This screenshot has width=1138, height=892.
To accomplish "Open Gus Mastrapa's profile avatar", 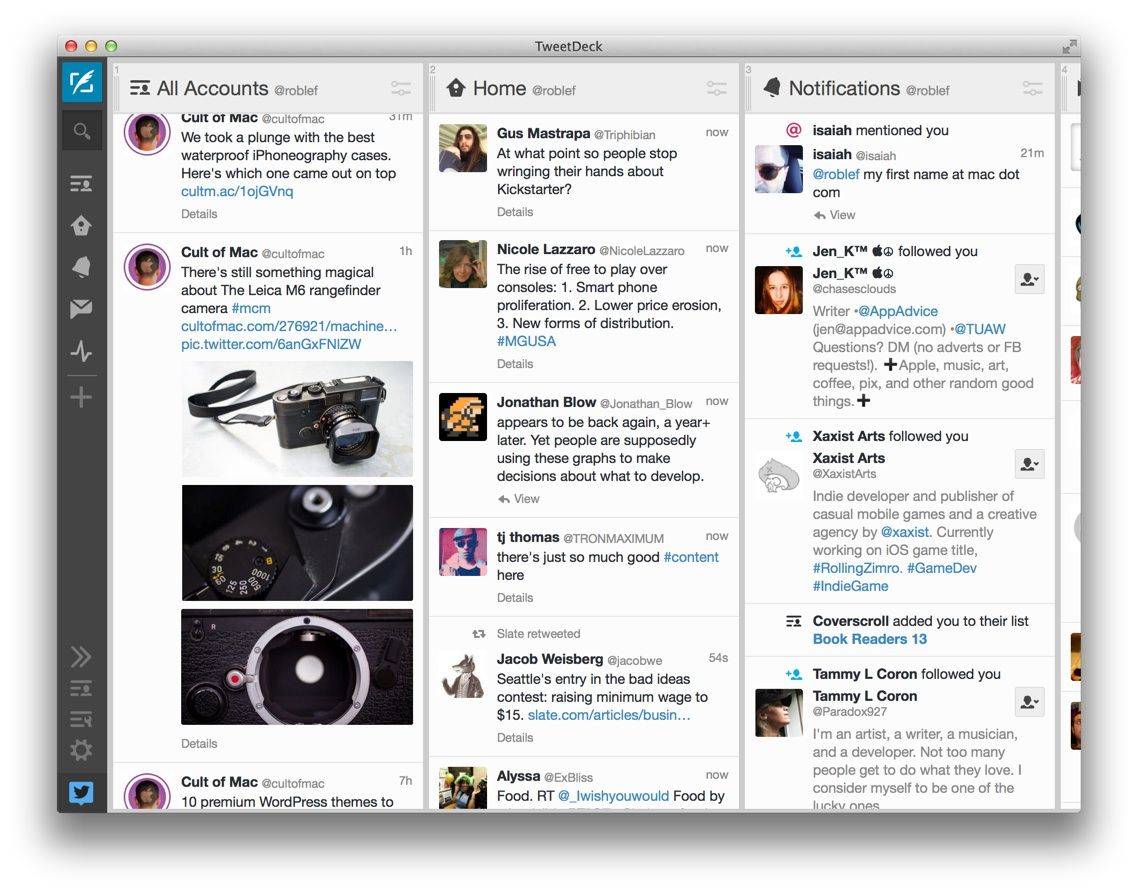I will pyautogui.click(x=463, y=148).
